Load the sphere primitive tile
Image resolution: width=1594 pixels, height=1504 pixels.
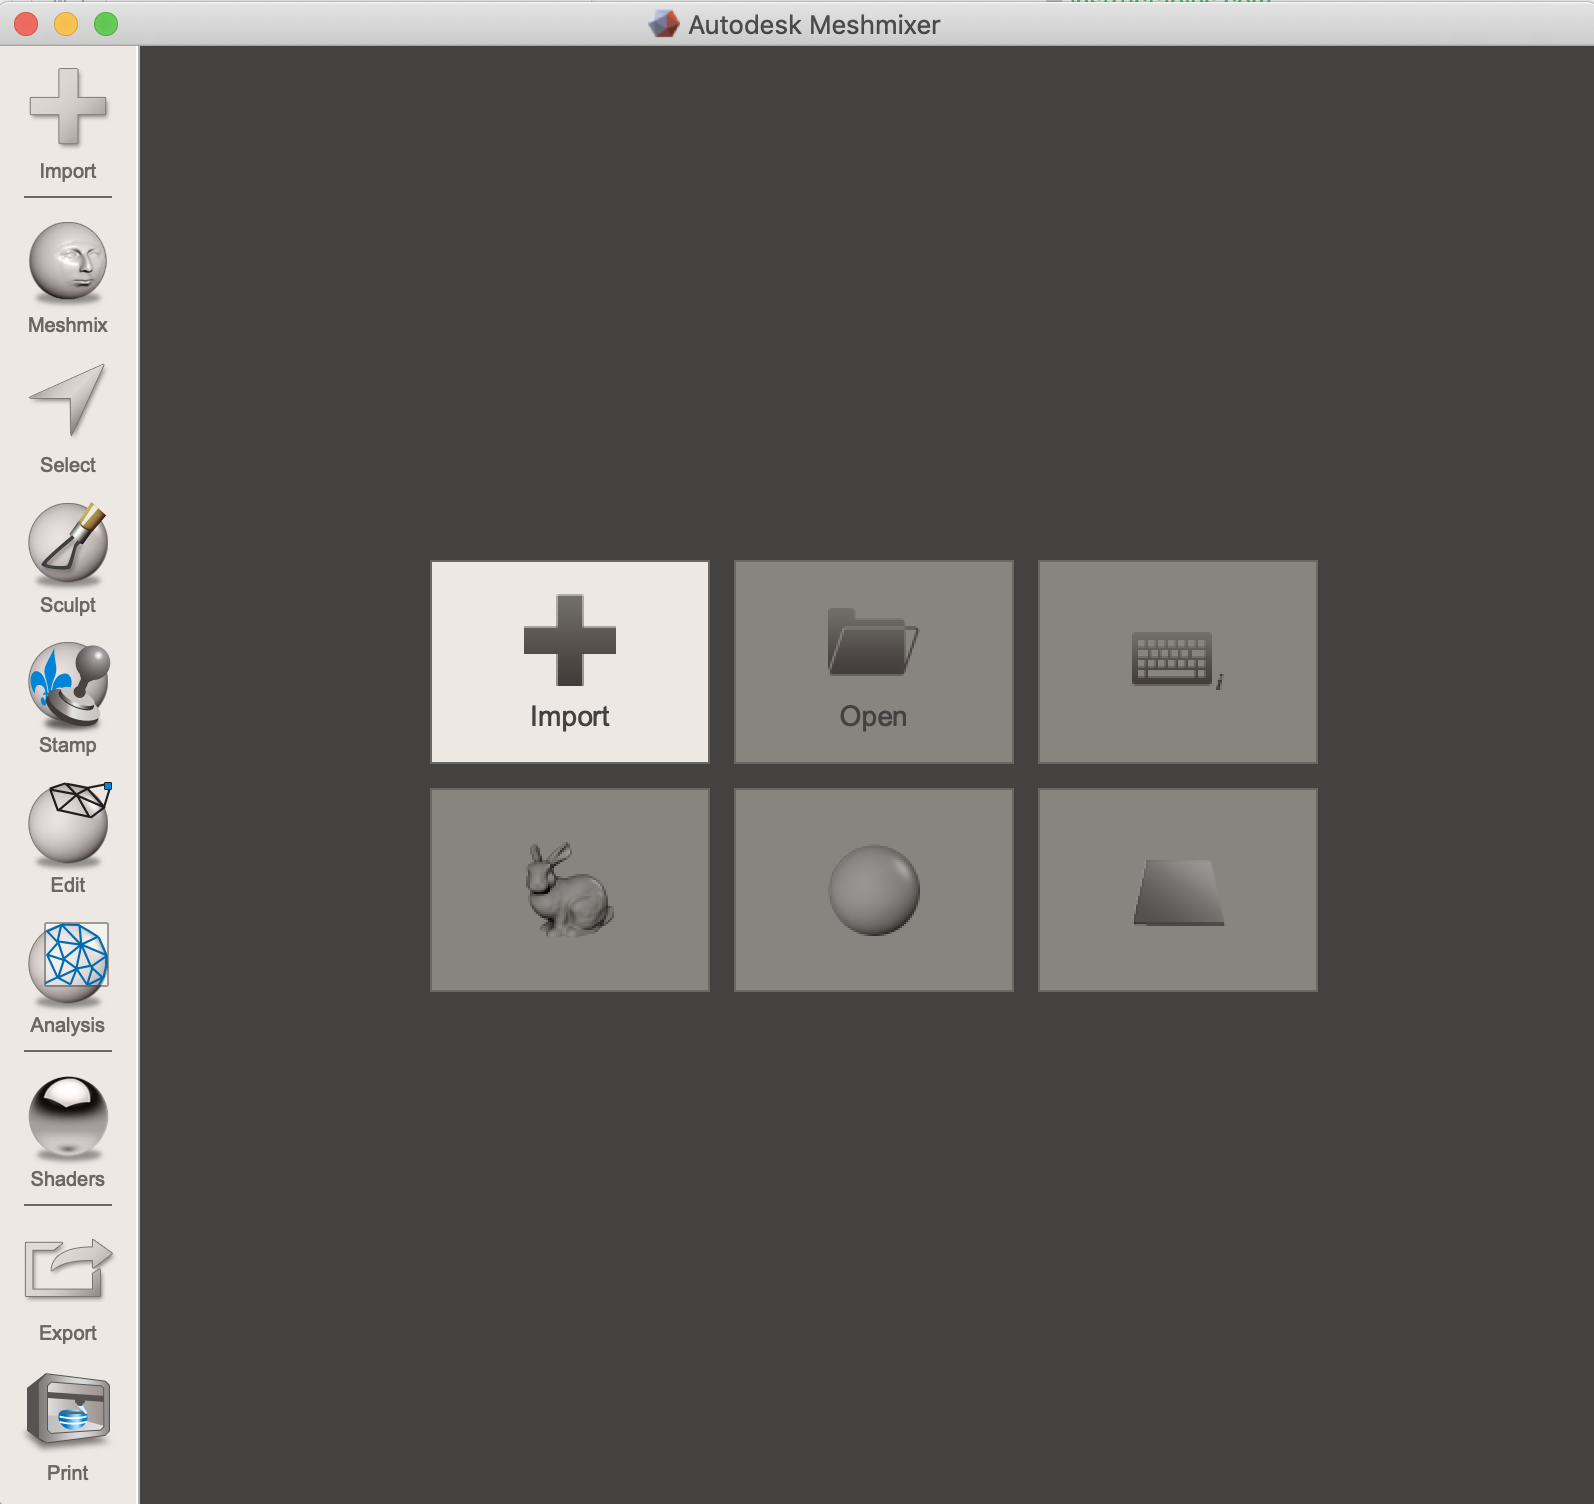874,890
